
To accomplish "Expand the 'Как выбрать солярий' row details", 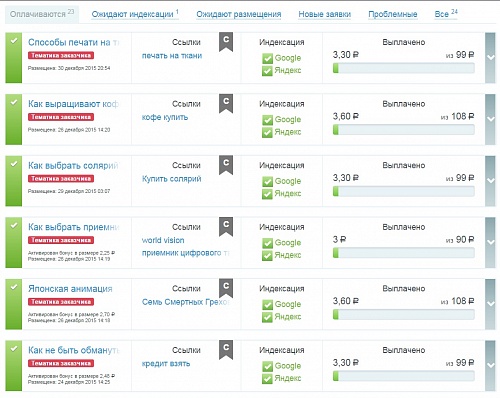I will [490, 181].
